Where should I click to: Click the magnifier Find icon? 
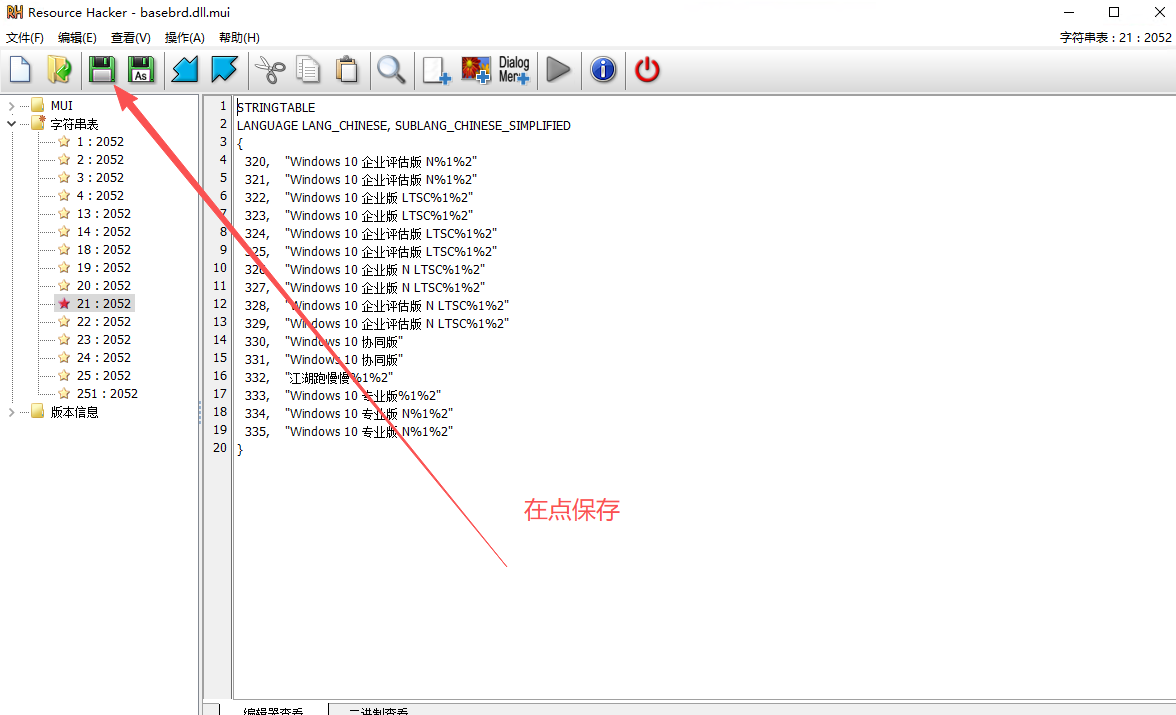tap(391, 70)
